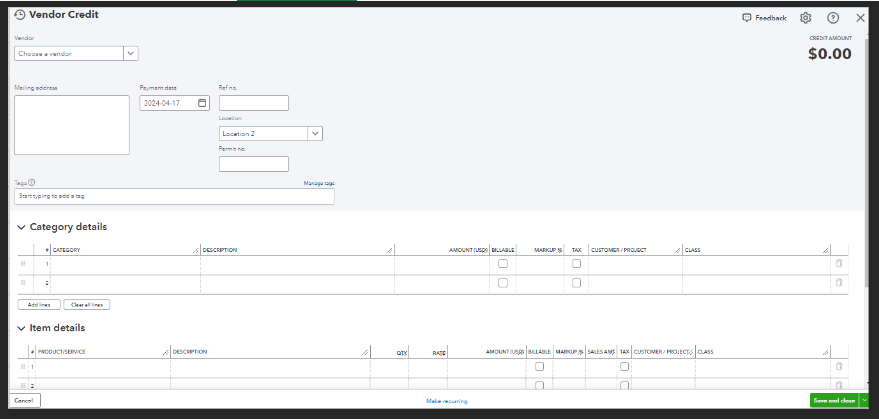The width and height of the screenshot is (879, 419).
Task: Open the help question mark icon
Action: (833, 18)
